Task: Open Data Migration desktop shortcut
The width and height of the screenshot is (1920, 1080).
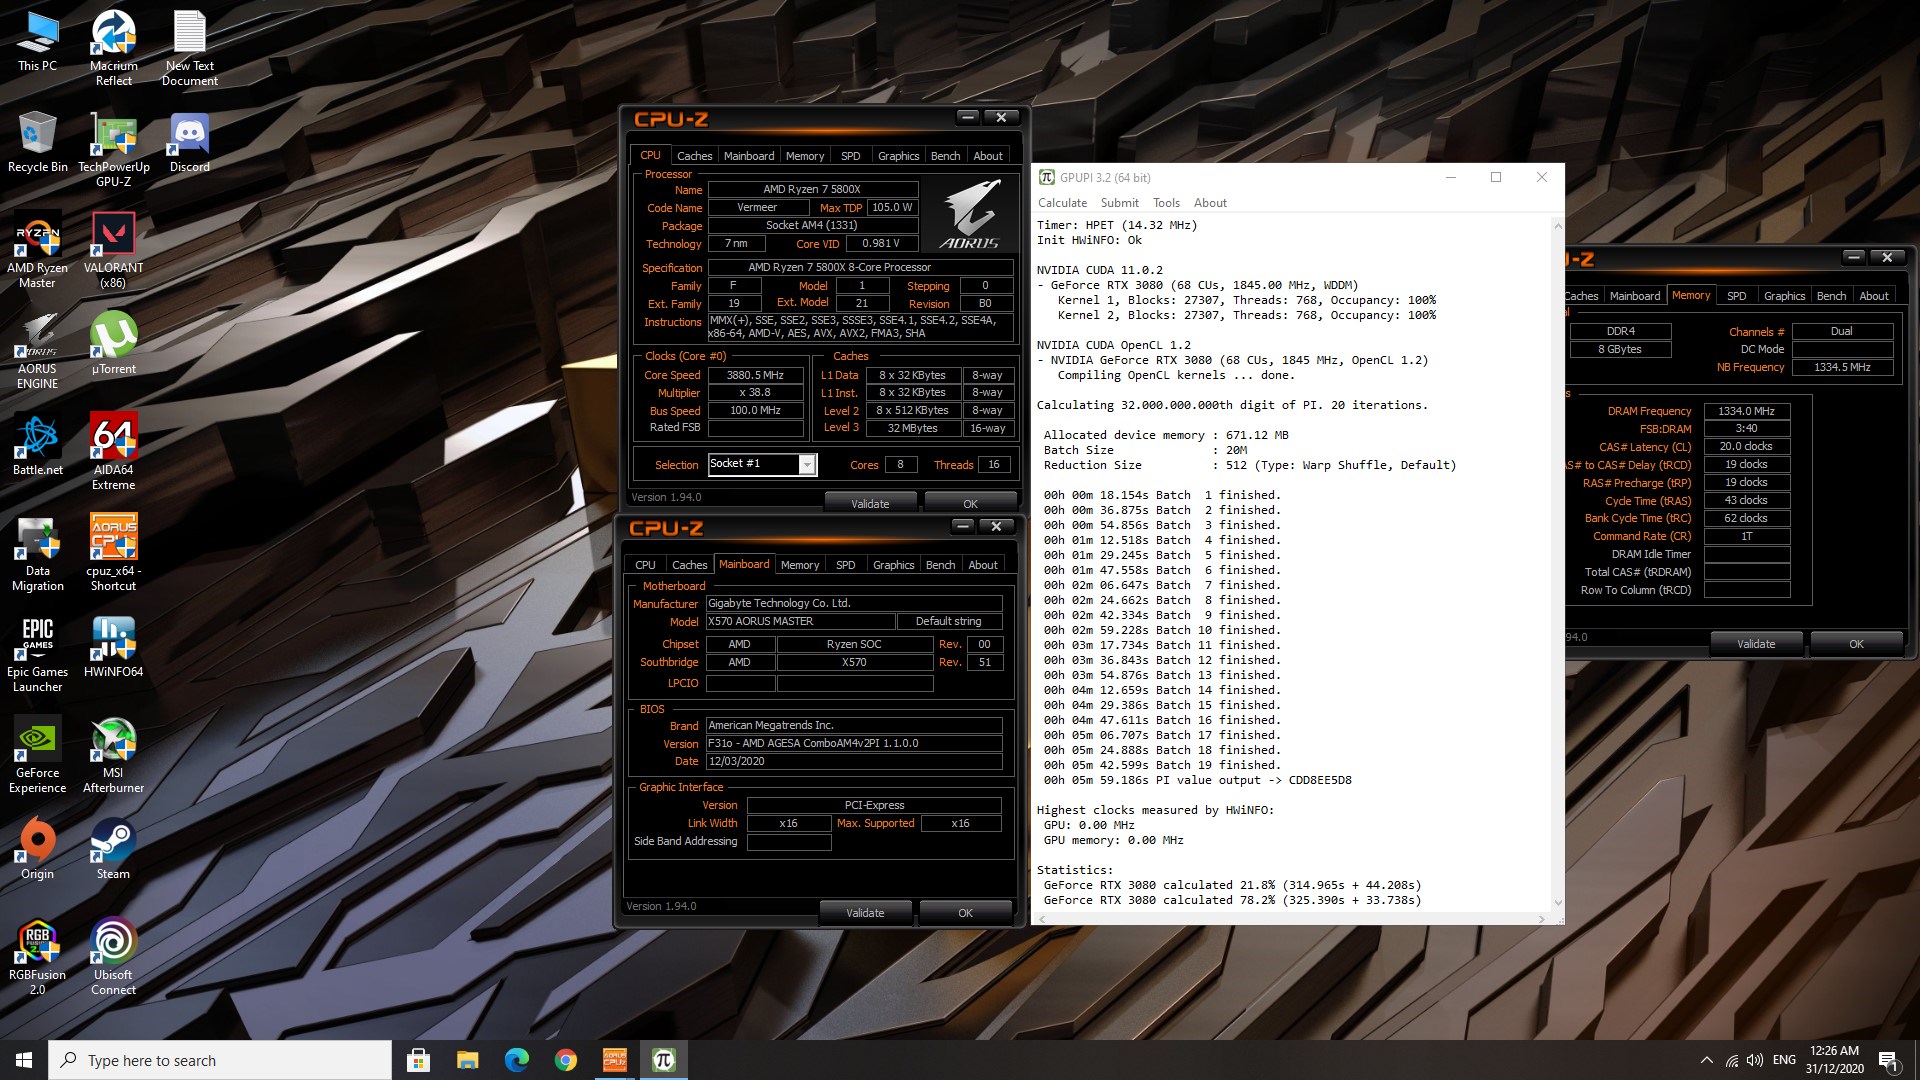Action: [x=37, y=553]
